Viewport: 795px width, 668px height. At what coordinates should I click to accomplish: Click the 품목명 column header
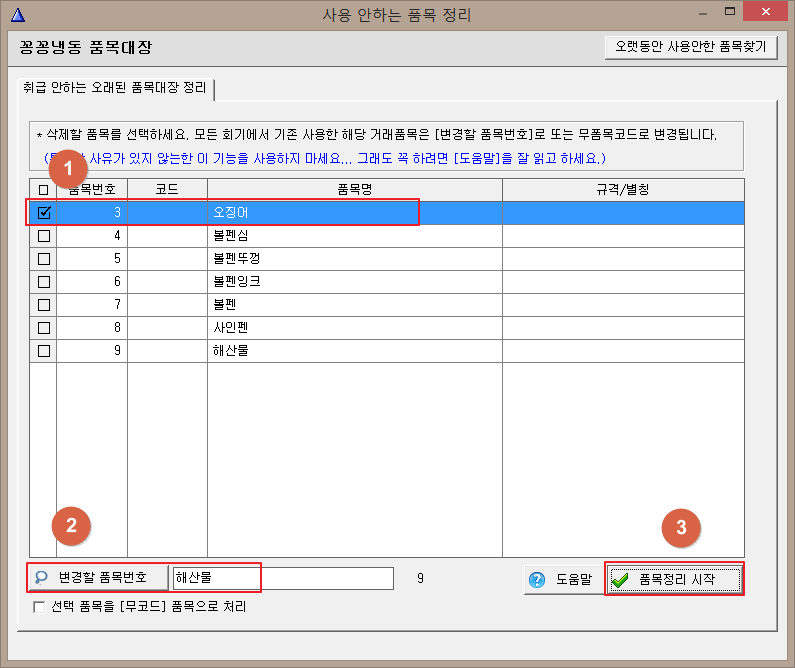pyautogui.click(x=355, y=190)
